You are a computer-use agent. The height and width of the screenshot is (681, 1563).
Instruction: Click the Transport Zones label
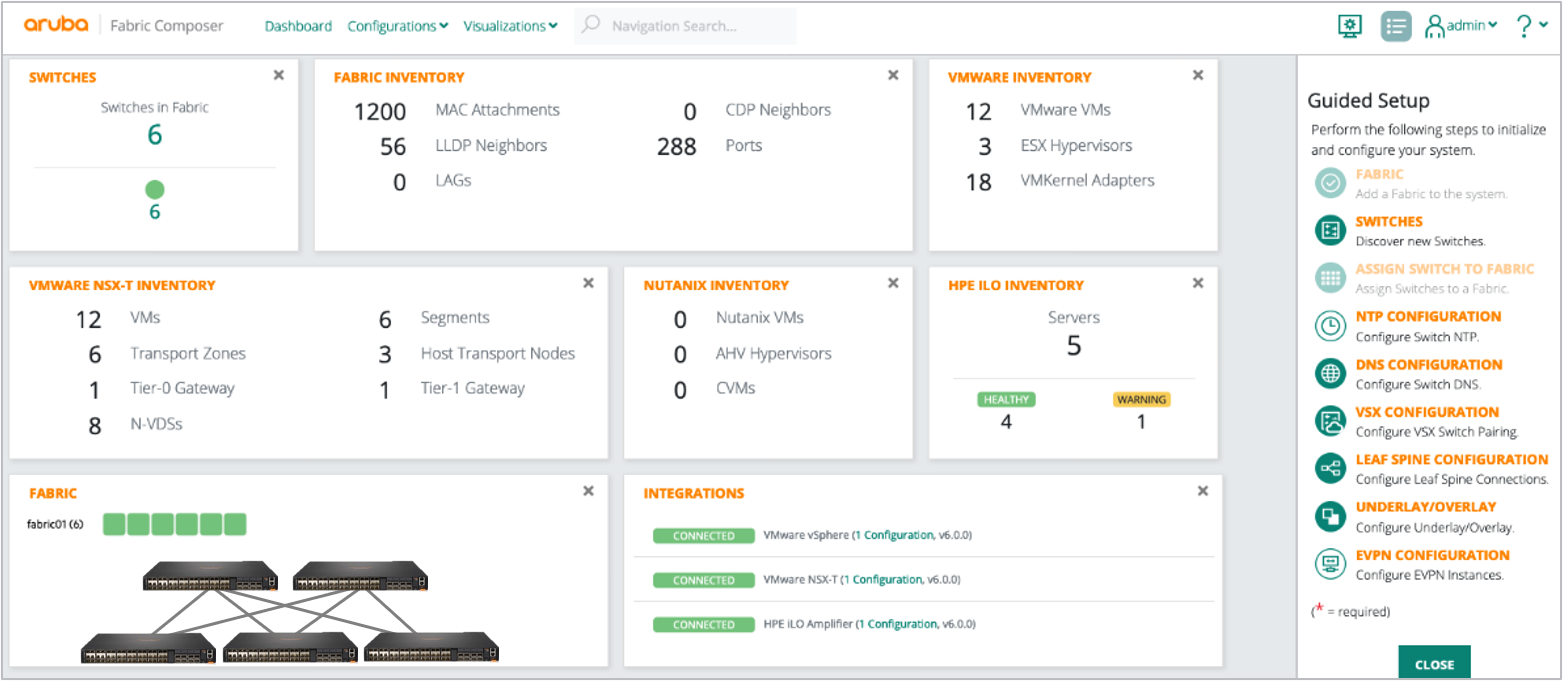coord(188,353)
